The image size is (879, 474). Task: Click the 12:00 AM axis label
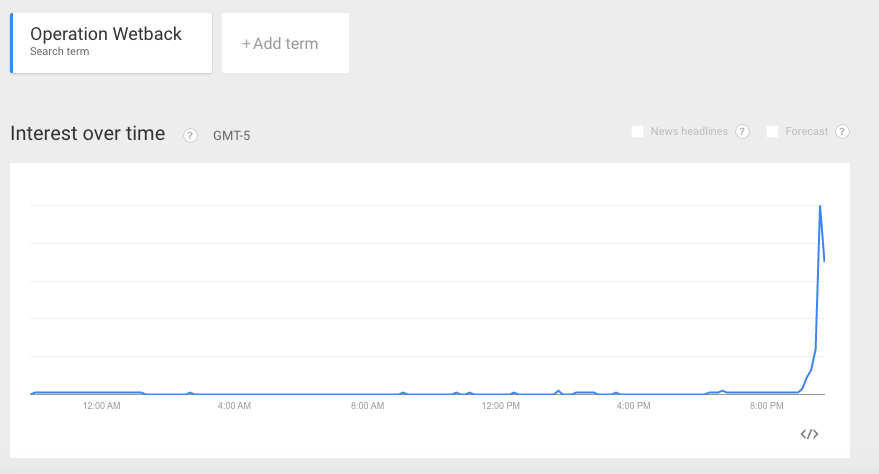pos(101,406)
